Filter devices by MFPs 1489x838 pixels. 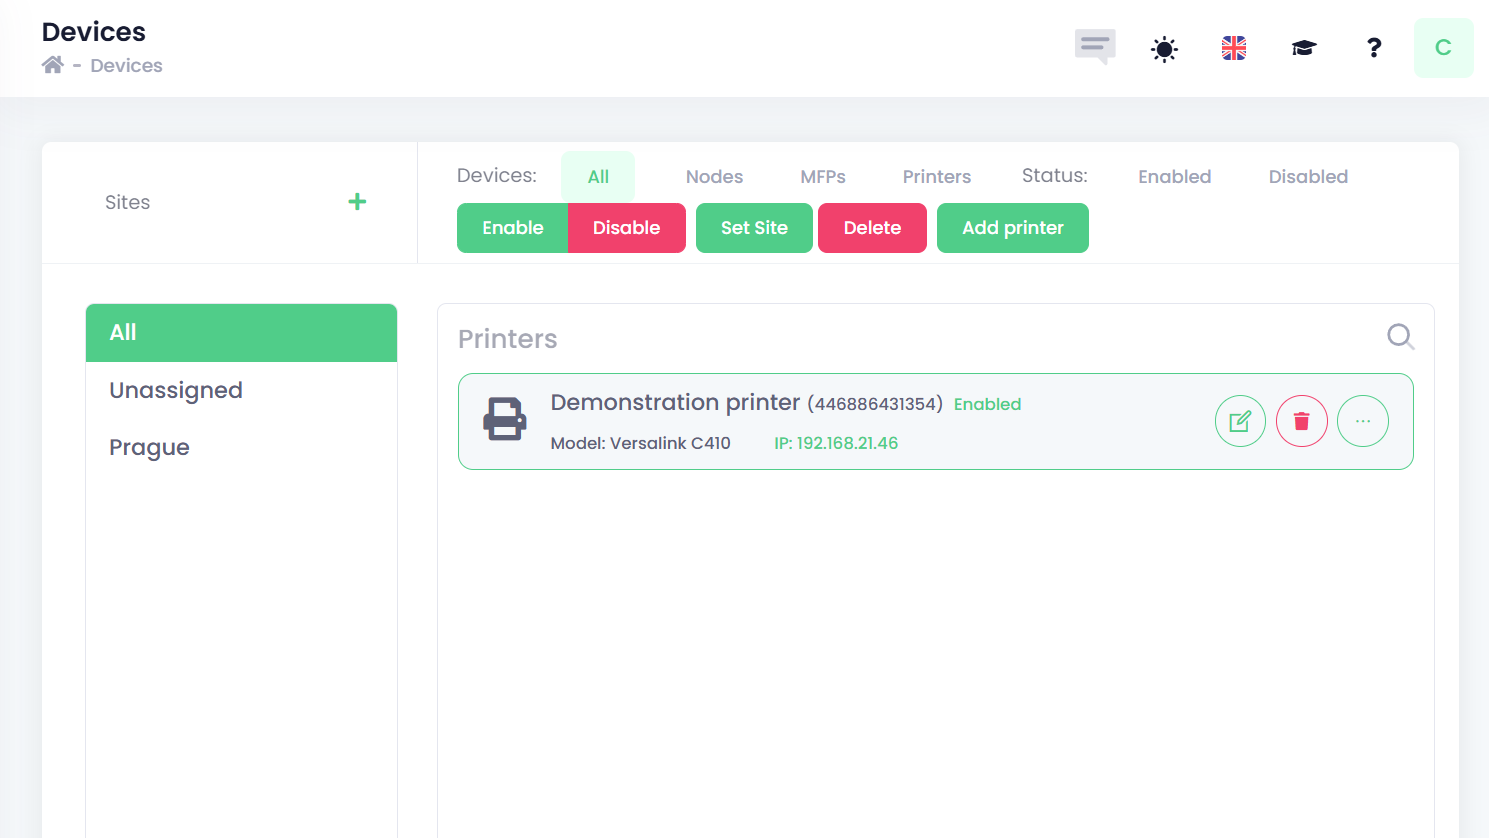pyautogui.click(x=823, y=177)
